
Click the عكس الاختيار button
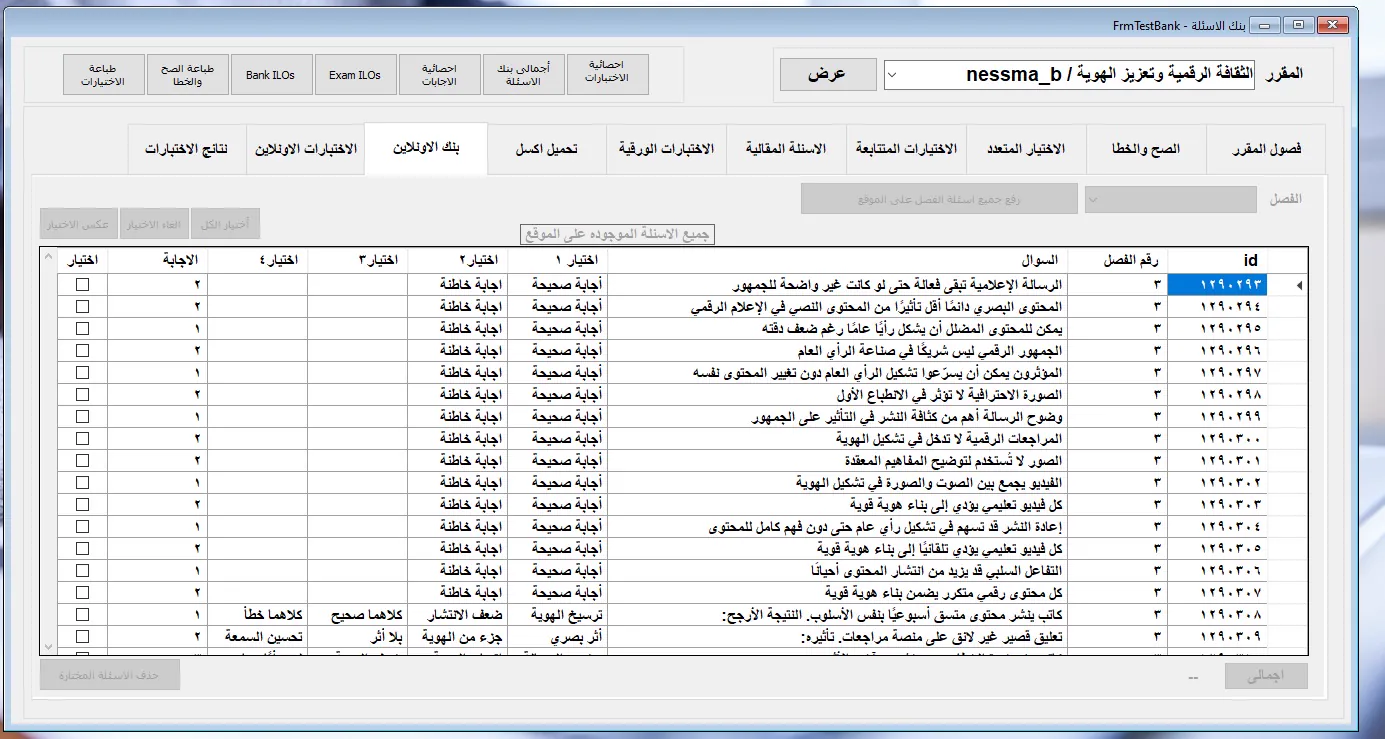coord(79,224)
